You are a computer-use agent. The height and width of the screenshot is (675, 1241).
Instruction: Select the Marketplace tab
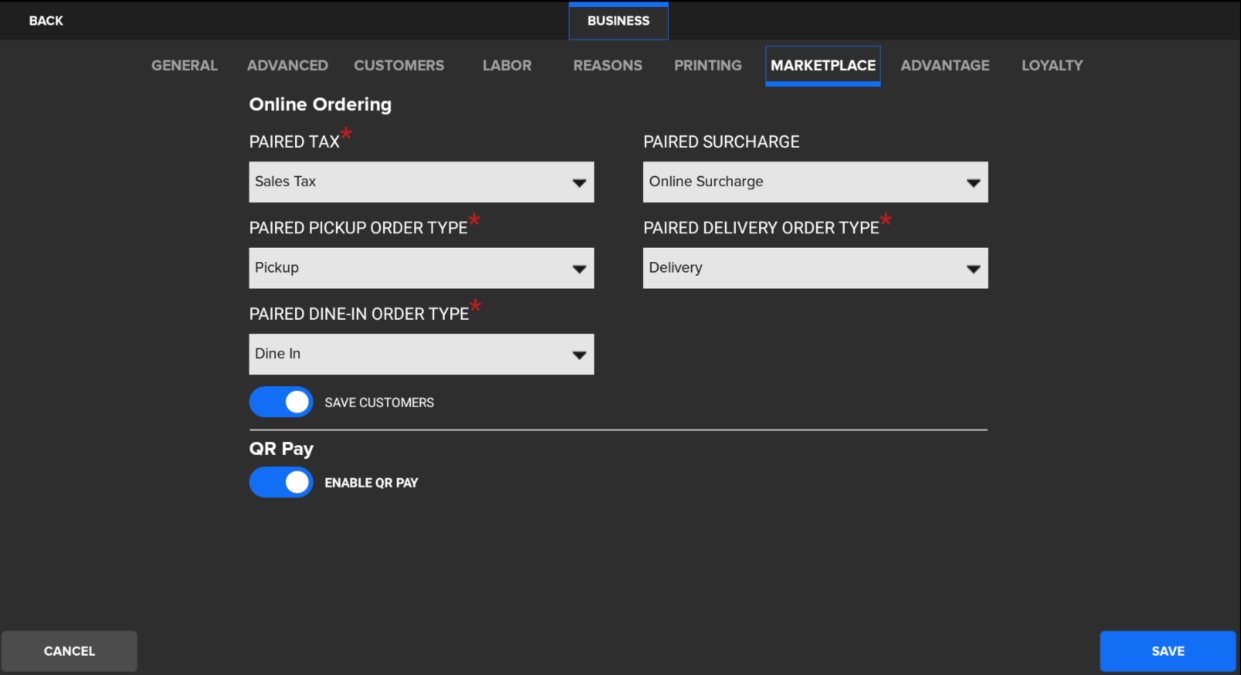point(823,65)
